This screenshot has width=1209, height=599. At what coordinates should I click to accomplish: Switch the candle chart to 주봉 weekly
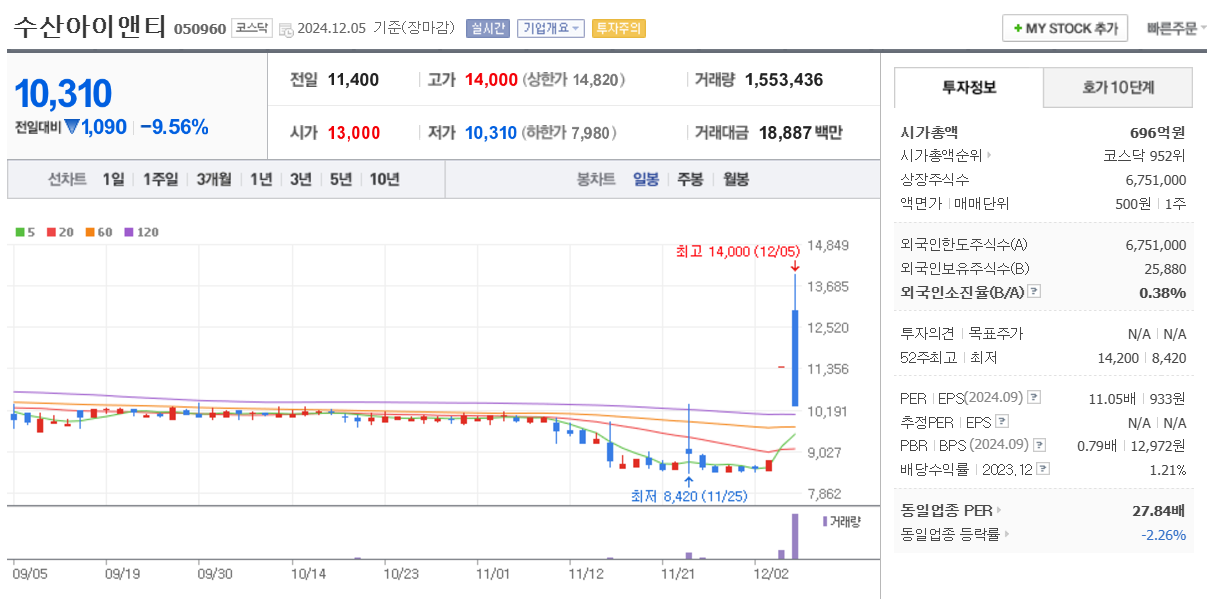tap(688, 178)
